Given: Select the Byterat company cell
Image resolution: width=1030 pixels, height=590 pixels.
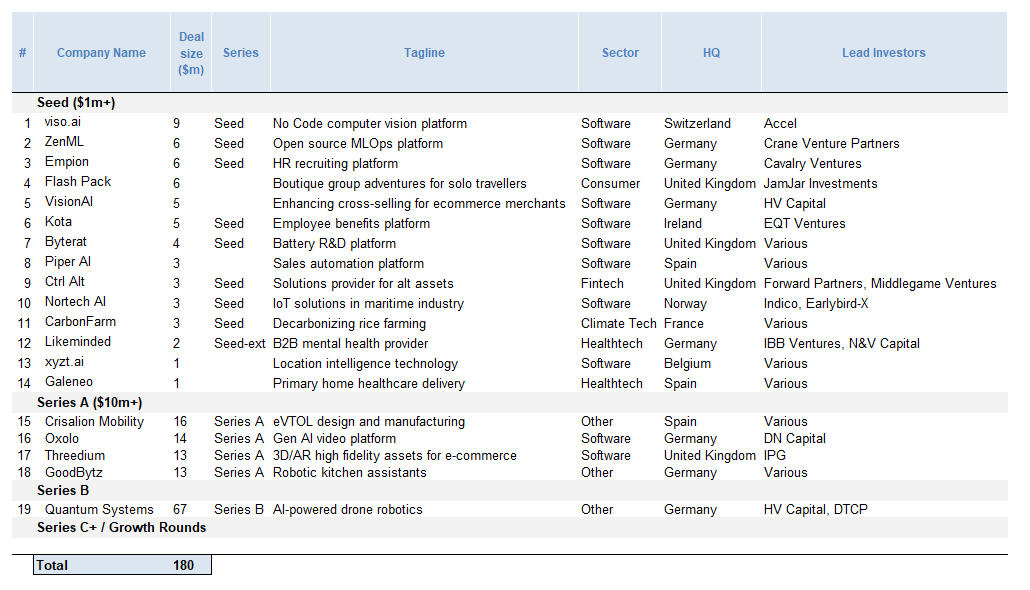Looking at the screenshot, I should (x=66, y=242).
